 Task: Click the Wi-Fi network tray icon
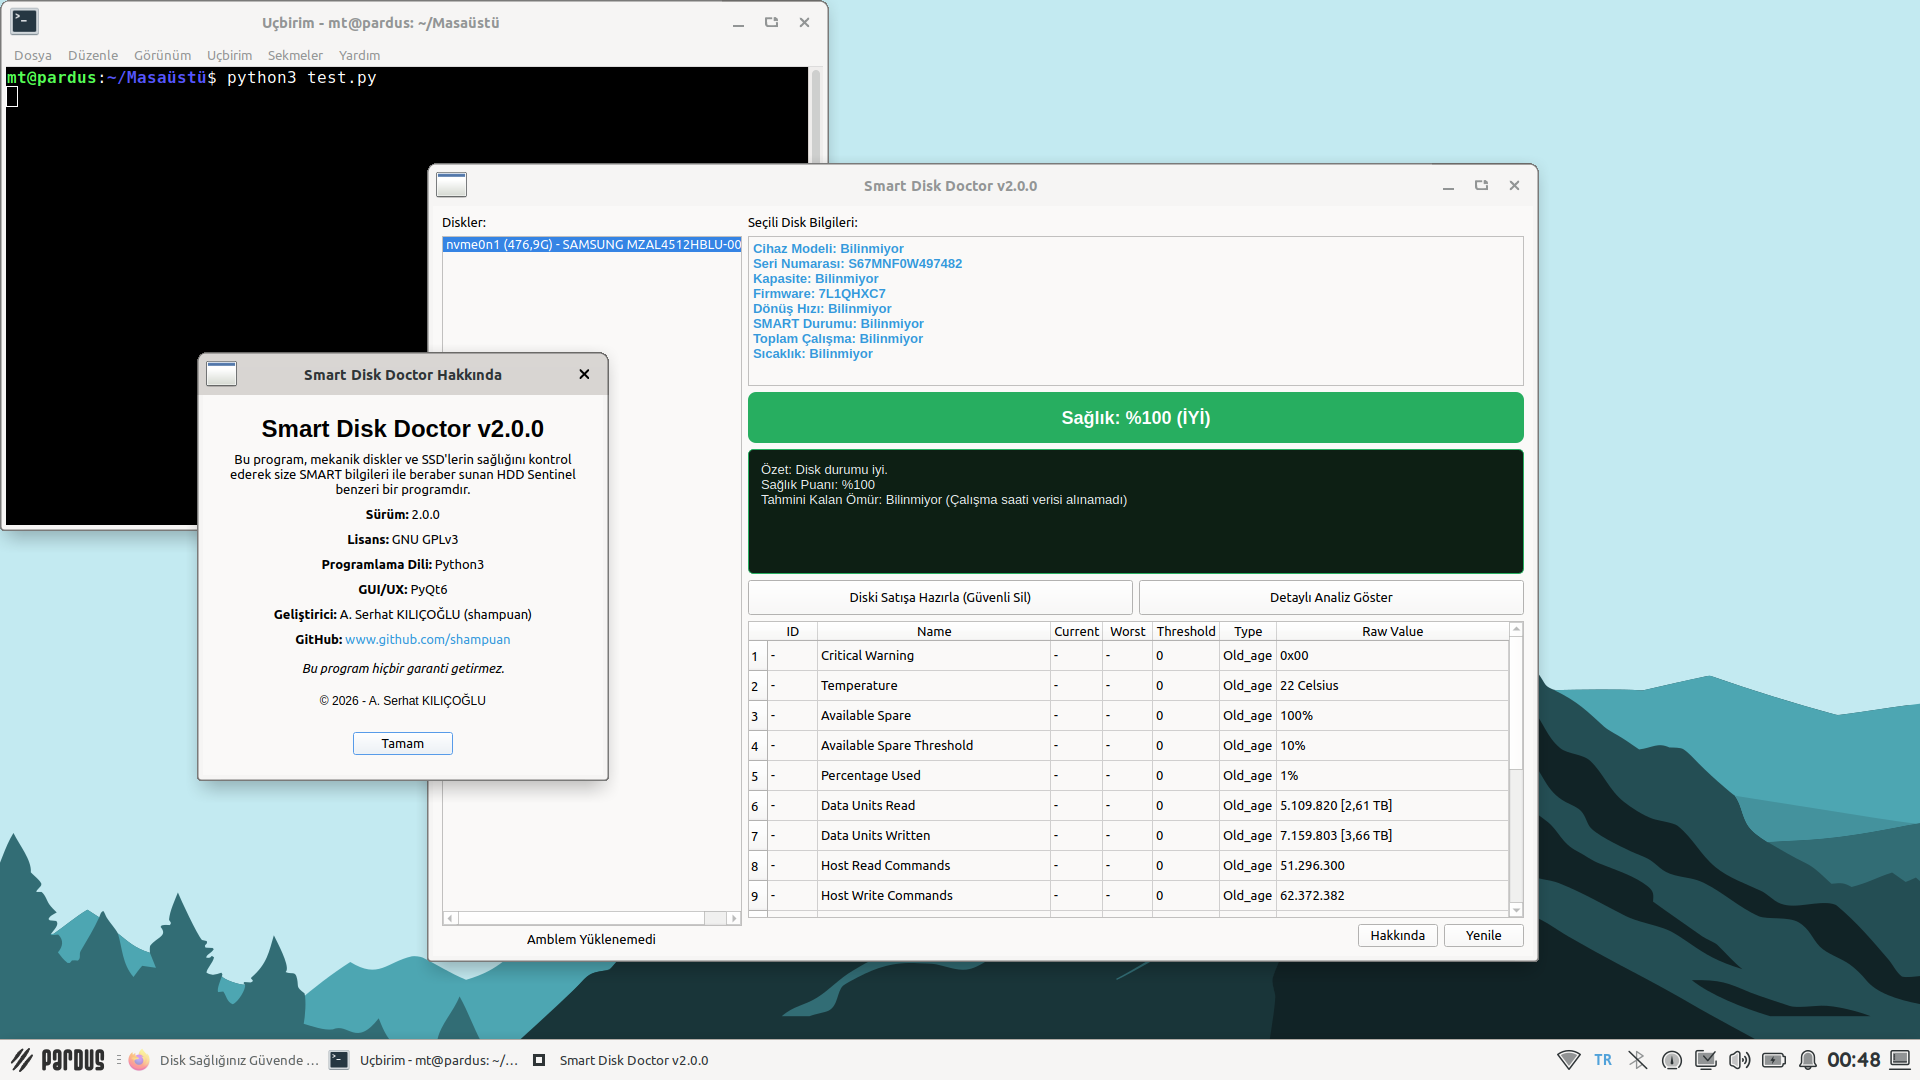point(1568,1060)
